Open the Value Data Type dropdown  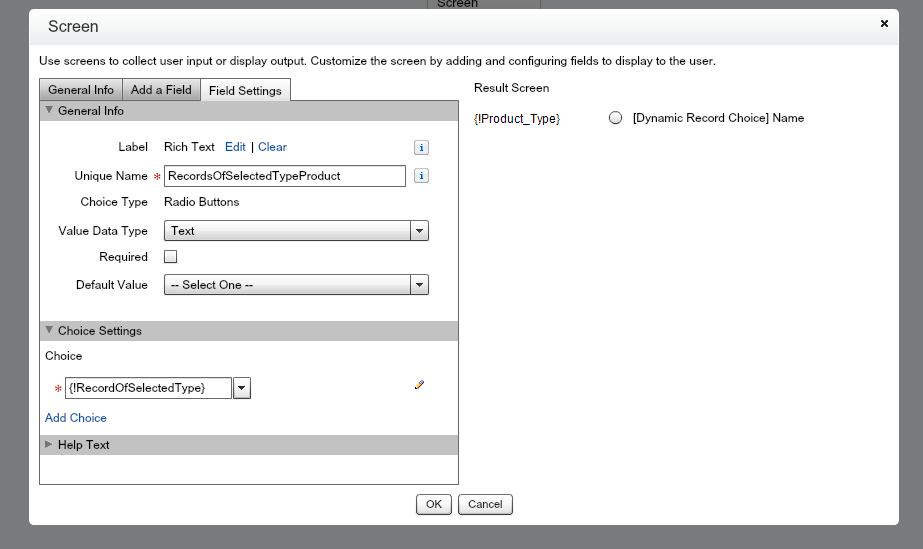[x=420, y=231]
